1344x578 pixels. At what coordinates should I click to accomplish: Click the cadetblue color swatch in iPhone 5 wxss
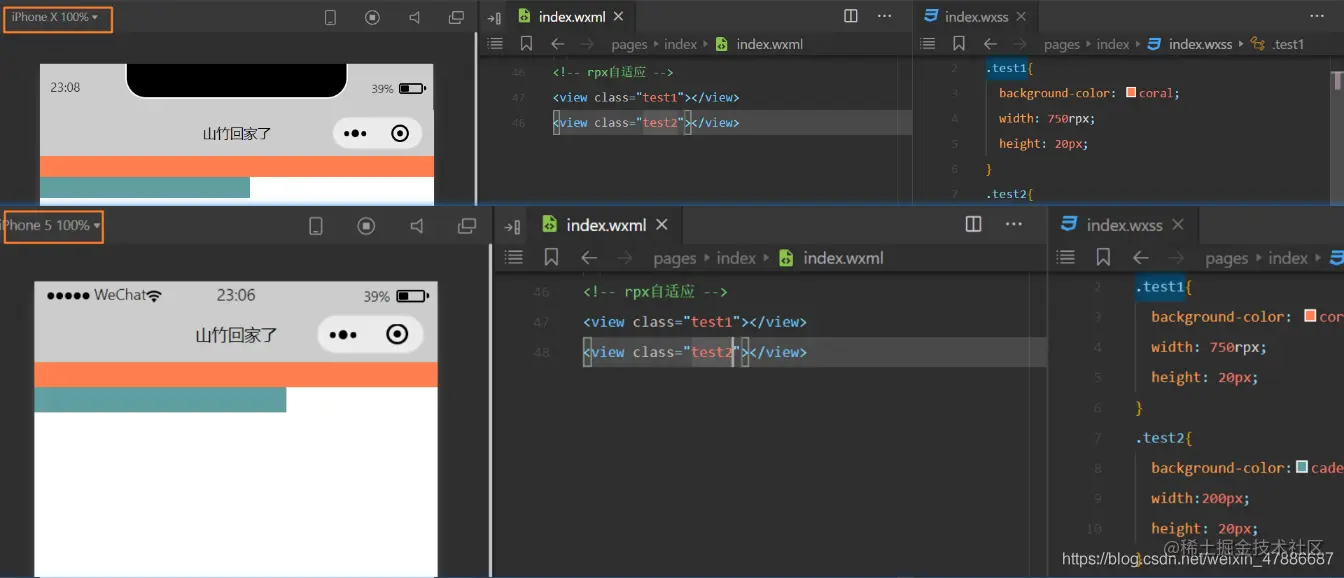(1302, 467)
